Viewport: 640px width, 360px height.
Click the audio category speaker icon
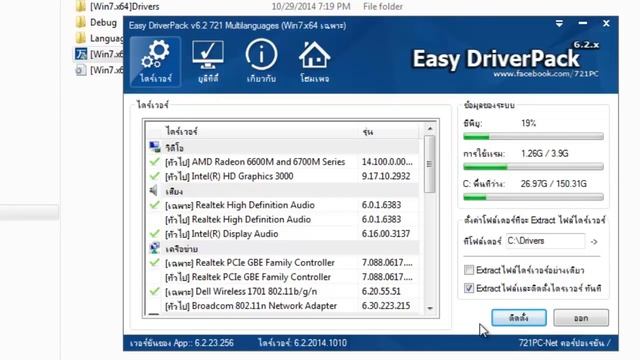pyautogui.click(x=154, y=191)
